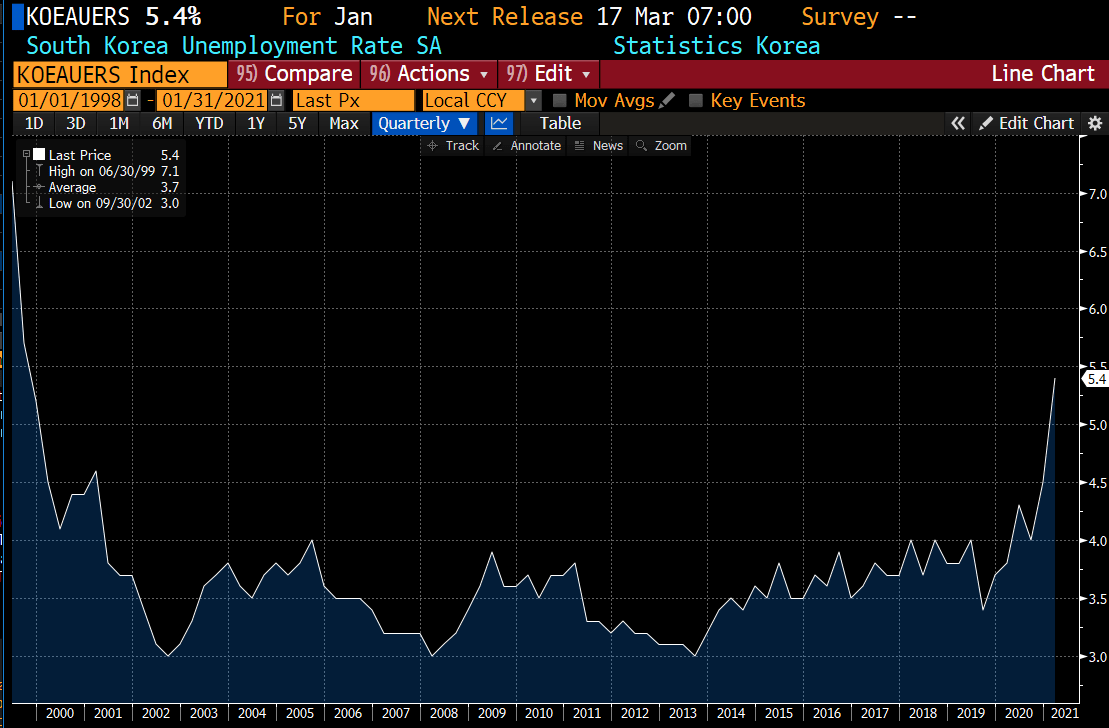
Task: Click the Average 3.7 legend row
Action: click(106, 187)
